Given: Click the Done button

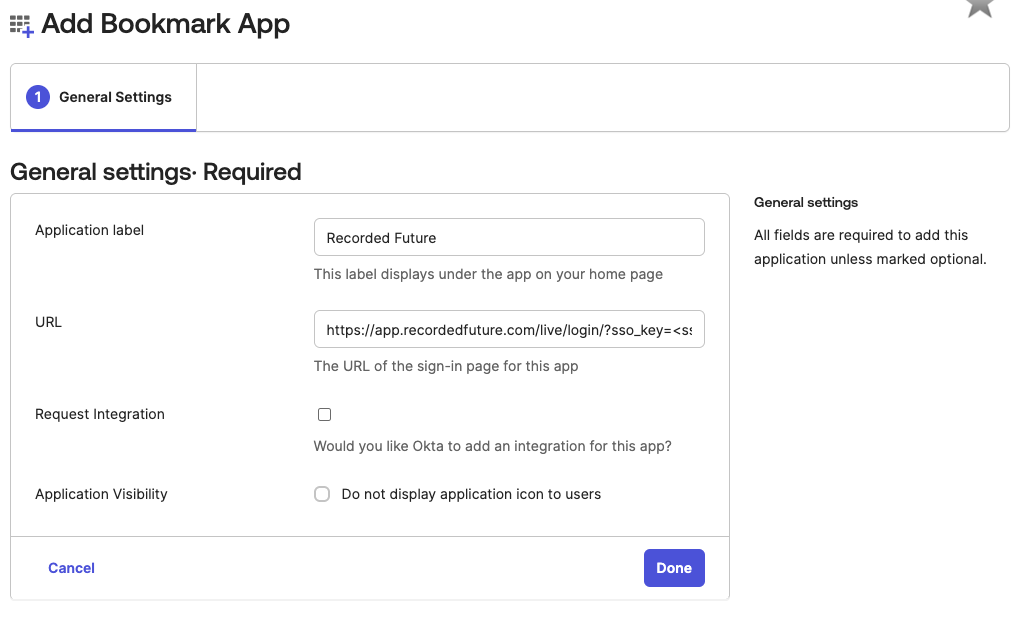Looking at the screenshot, I should 673,568.
